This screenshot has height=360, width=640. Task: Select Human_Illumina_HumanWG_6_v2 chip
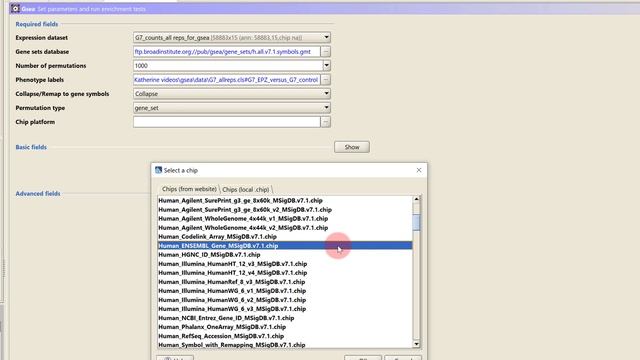285,300
